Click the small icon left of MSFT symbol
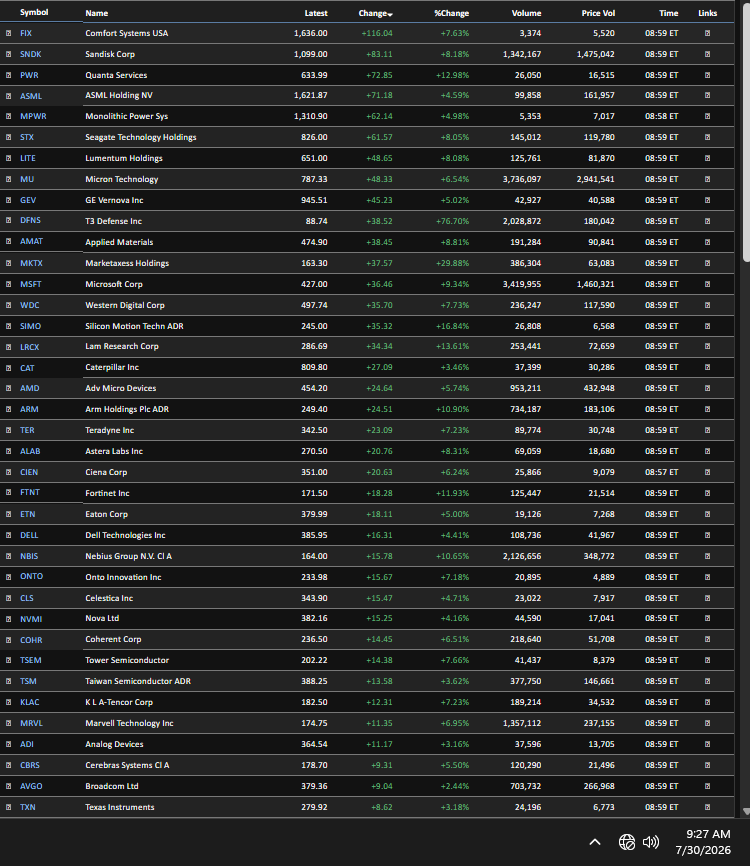 point(8,284)
